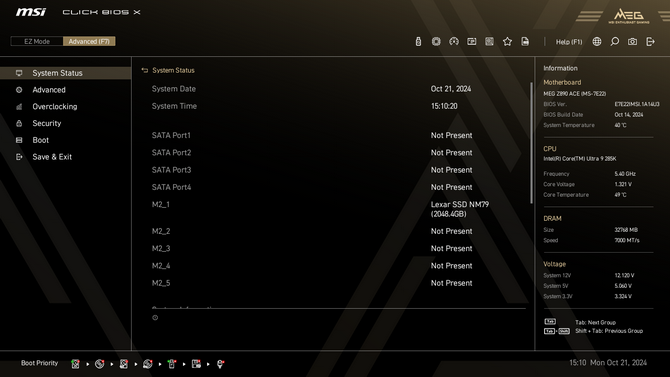The height and width of the screenshot is (377, 670).
Task: Select System Status in sidebar
Action: pos(65,73)
